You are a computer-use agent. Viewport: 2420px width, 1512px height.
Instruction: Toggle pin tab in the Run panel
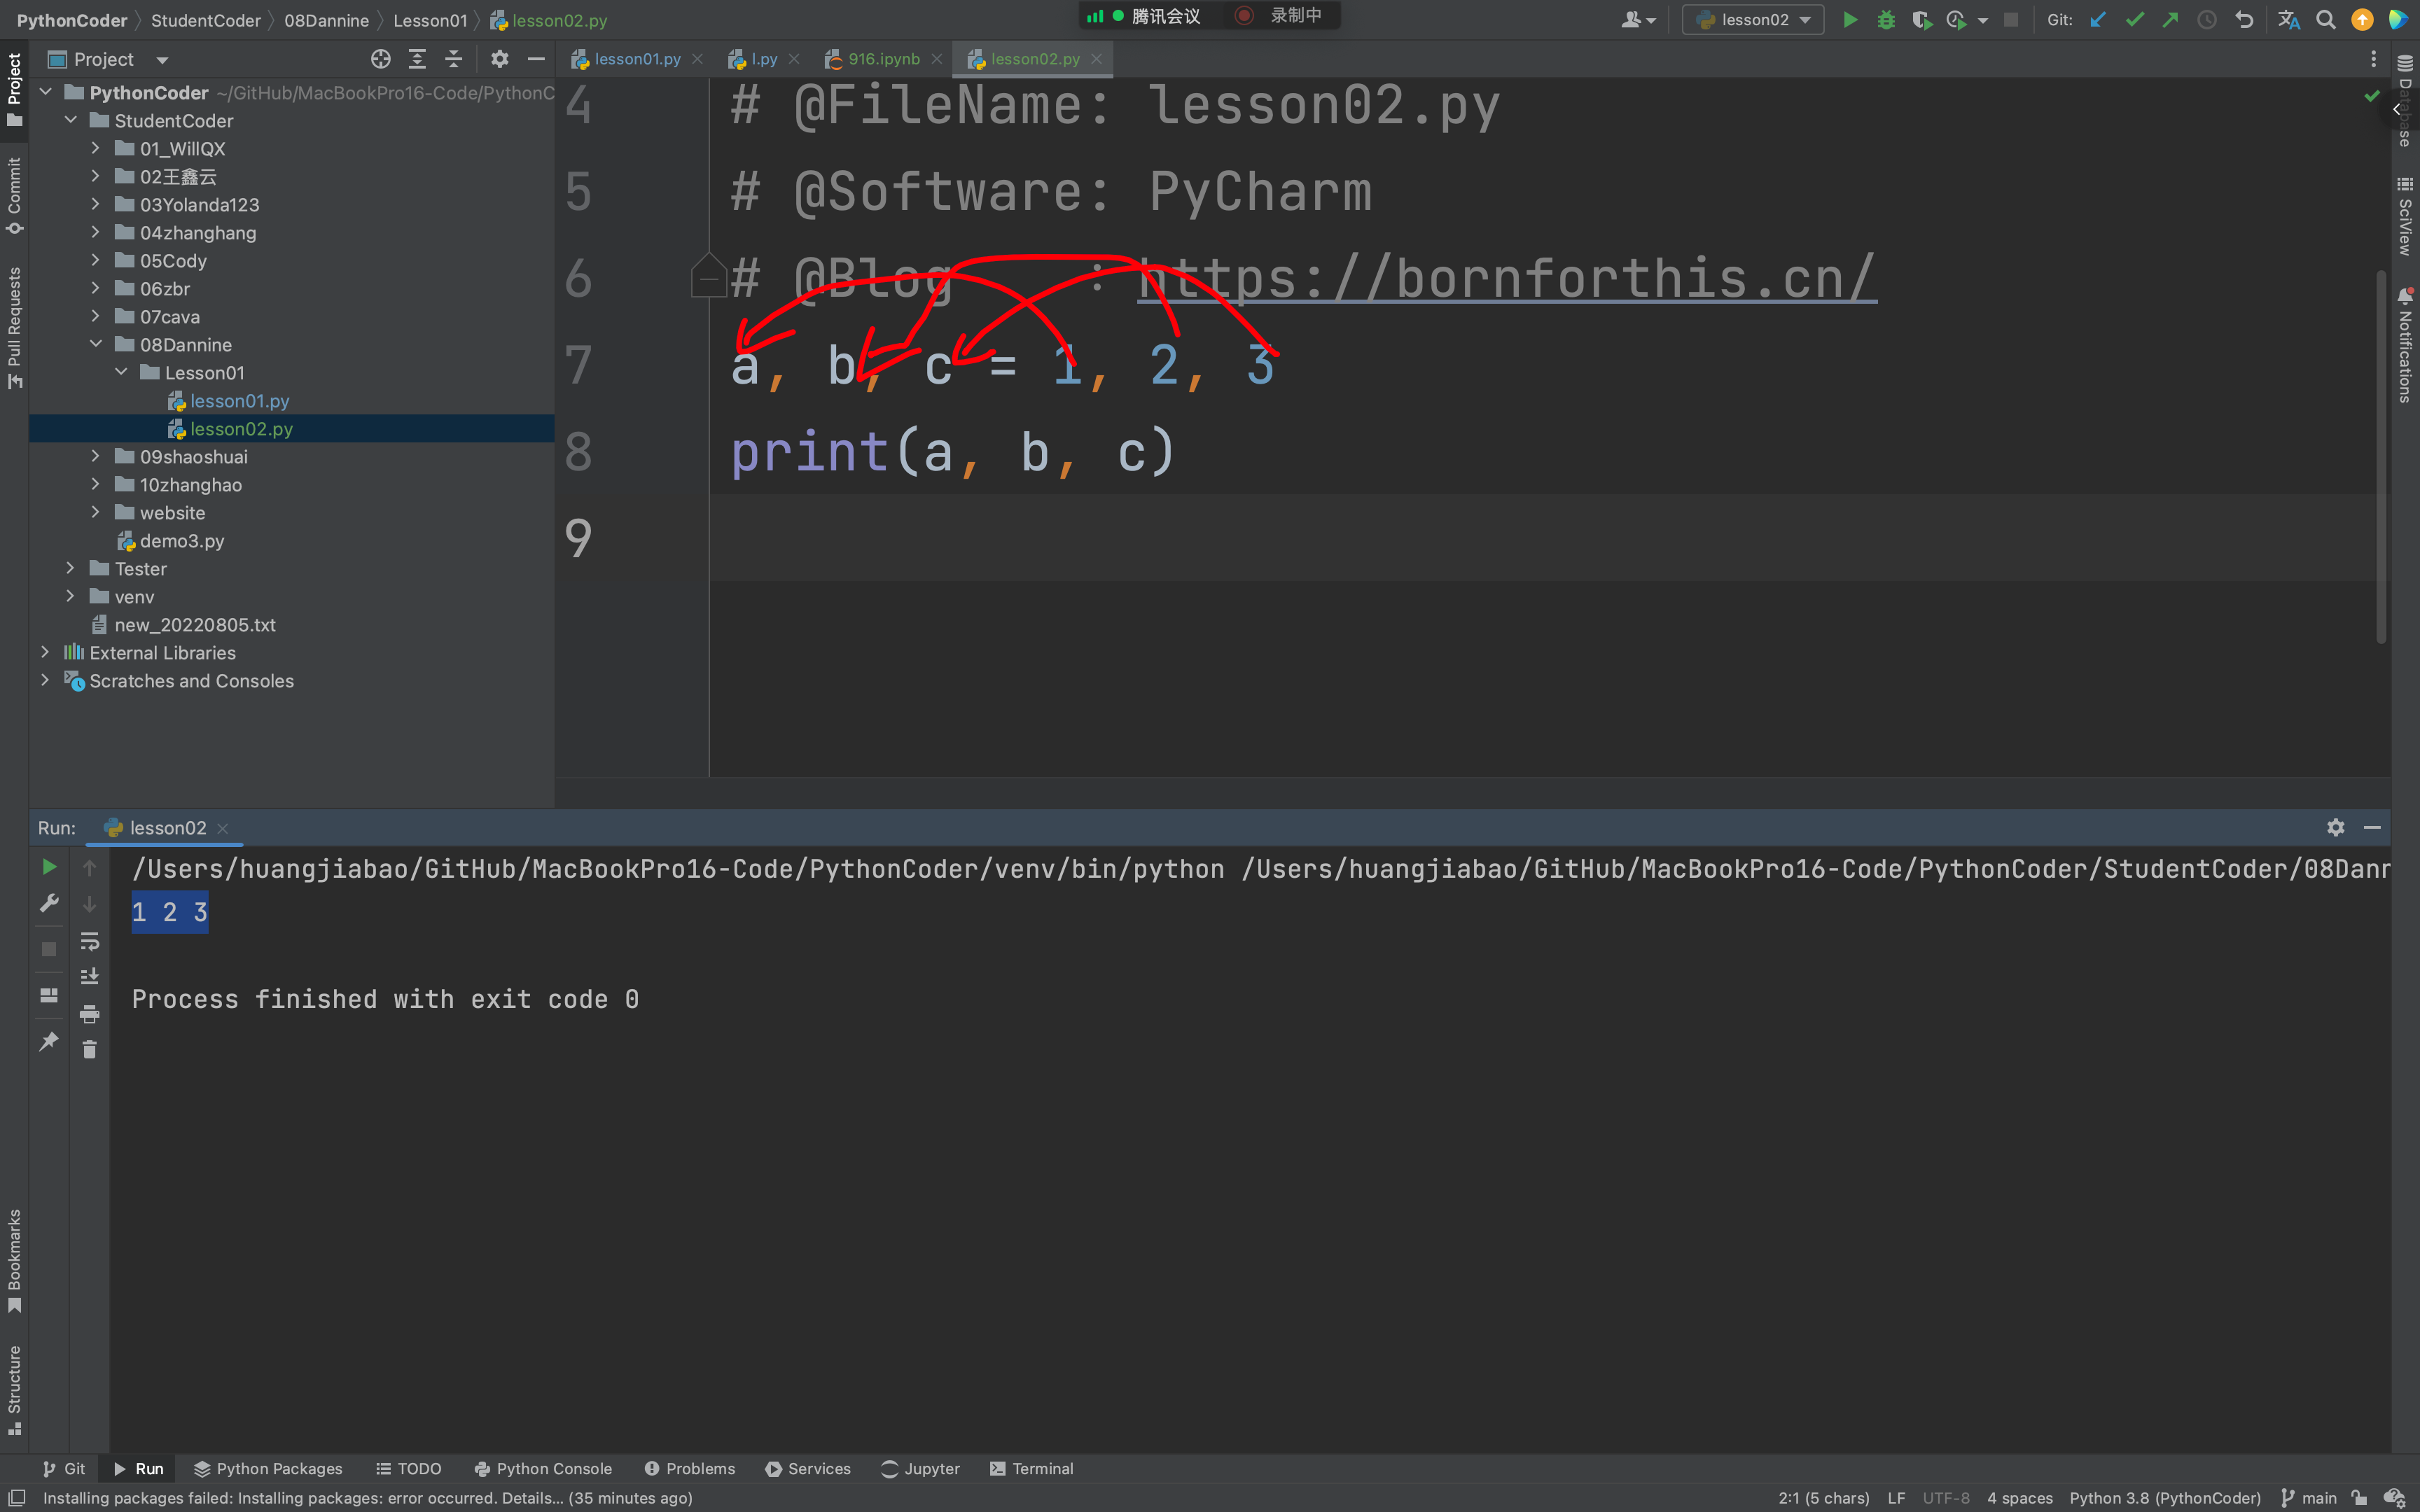48,1041
